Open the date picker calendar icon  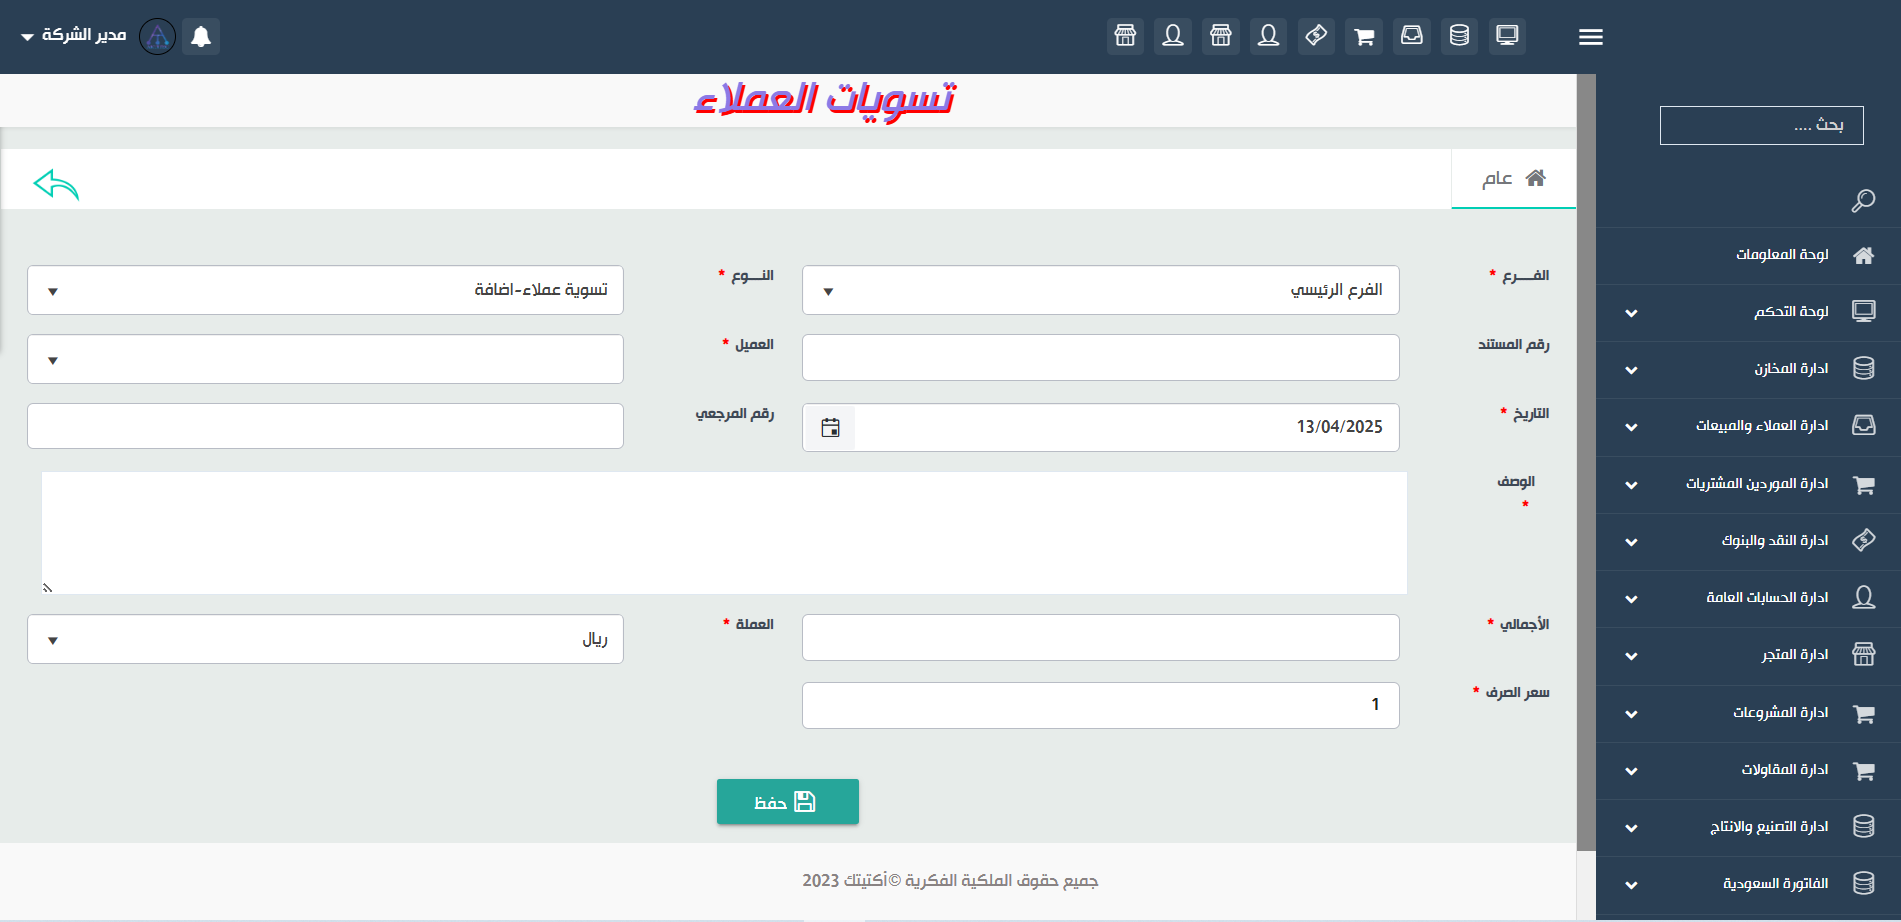[x=830, y=428]
